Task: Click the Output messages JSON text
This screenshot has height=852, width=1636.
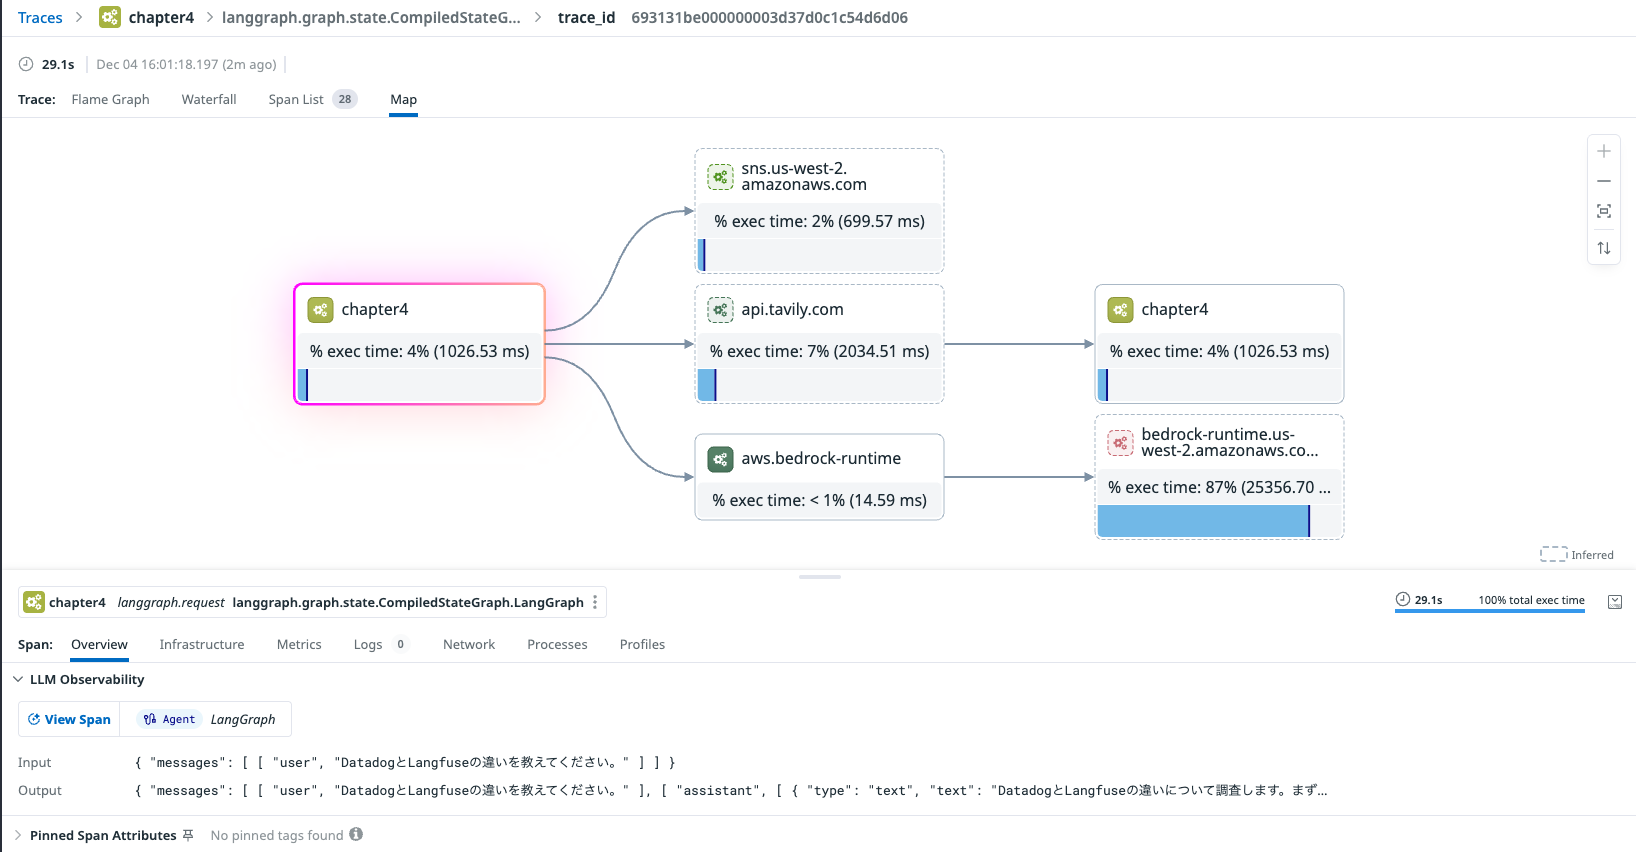Action: point(731,790)
